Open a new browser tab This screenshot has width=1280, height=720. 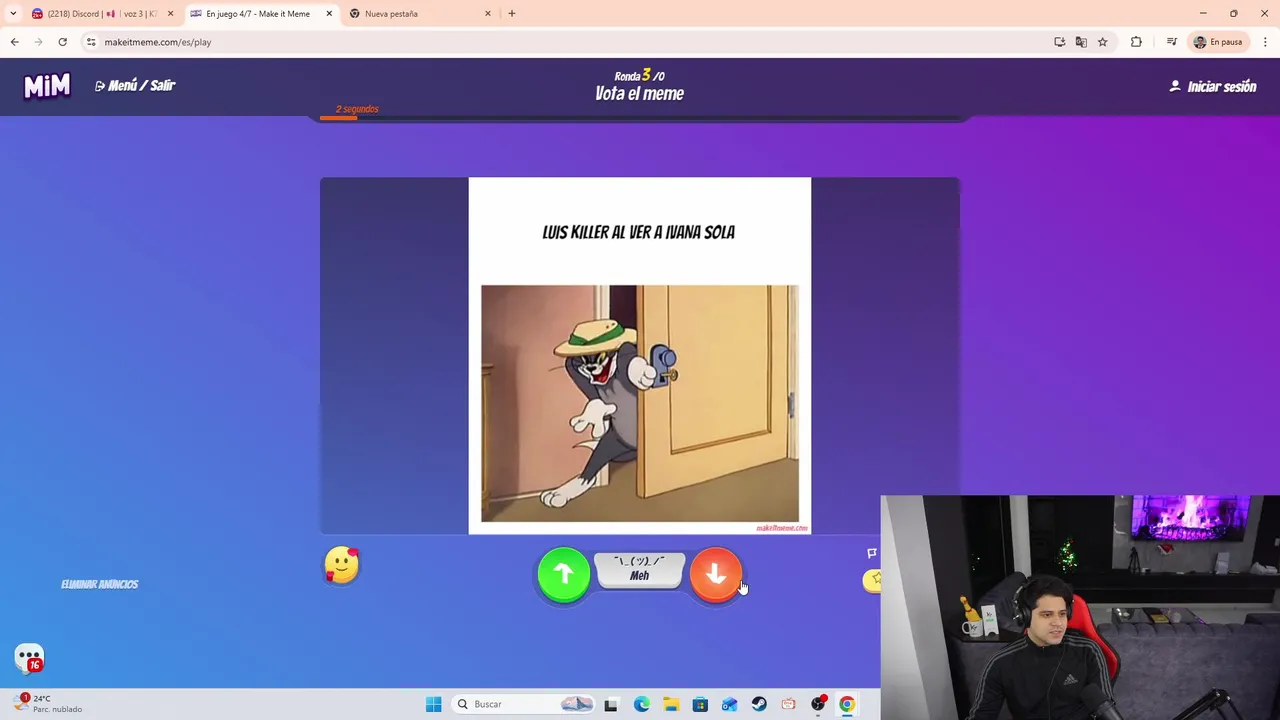(512, 14)
